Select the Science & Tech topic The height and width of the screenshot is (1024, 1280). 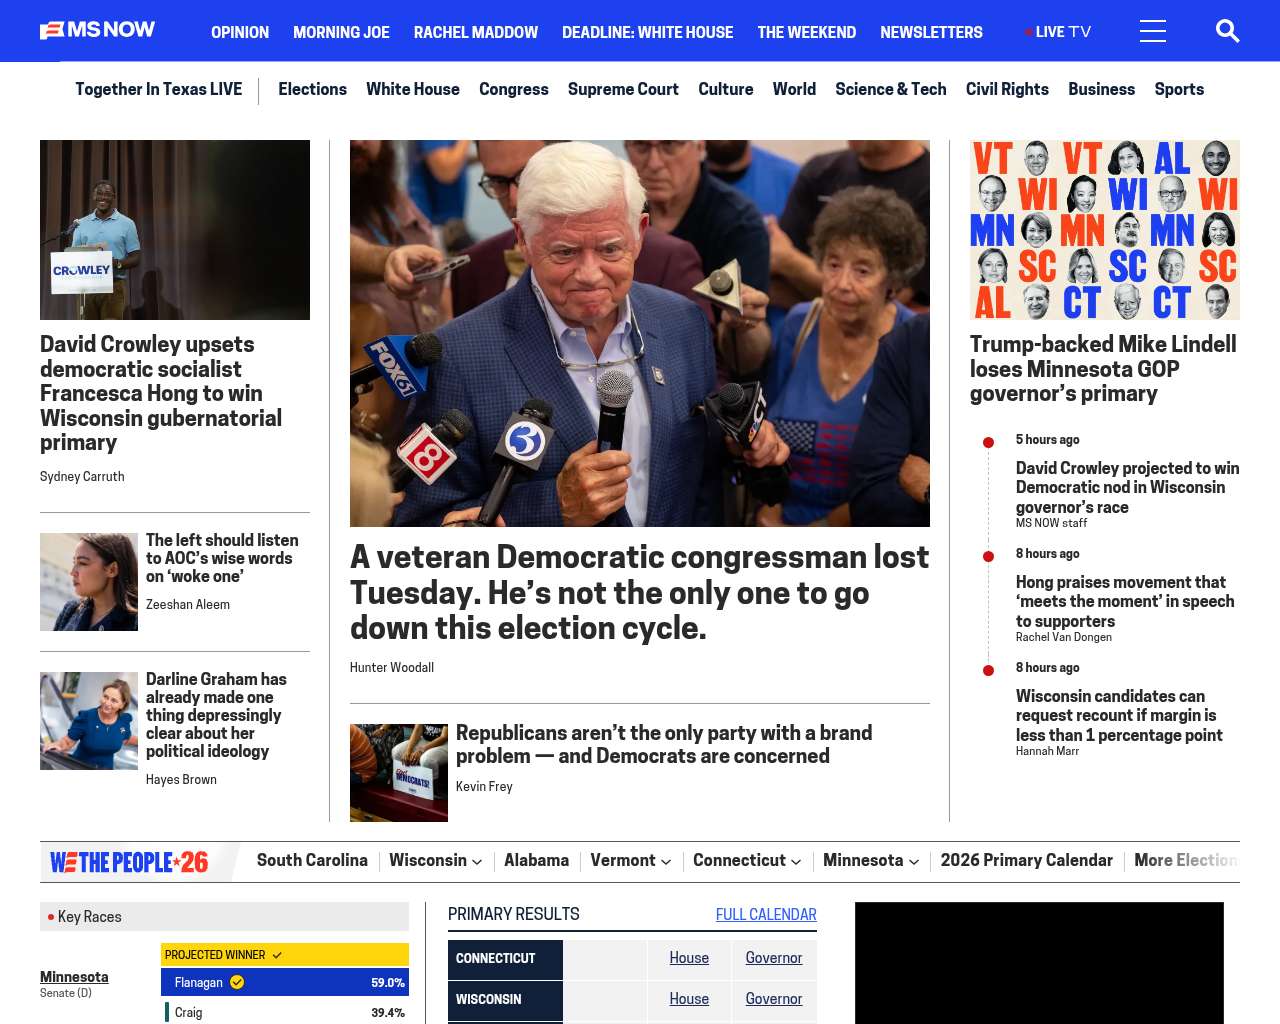coord(891,89)
